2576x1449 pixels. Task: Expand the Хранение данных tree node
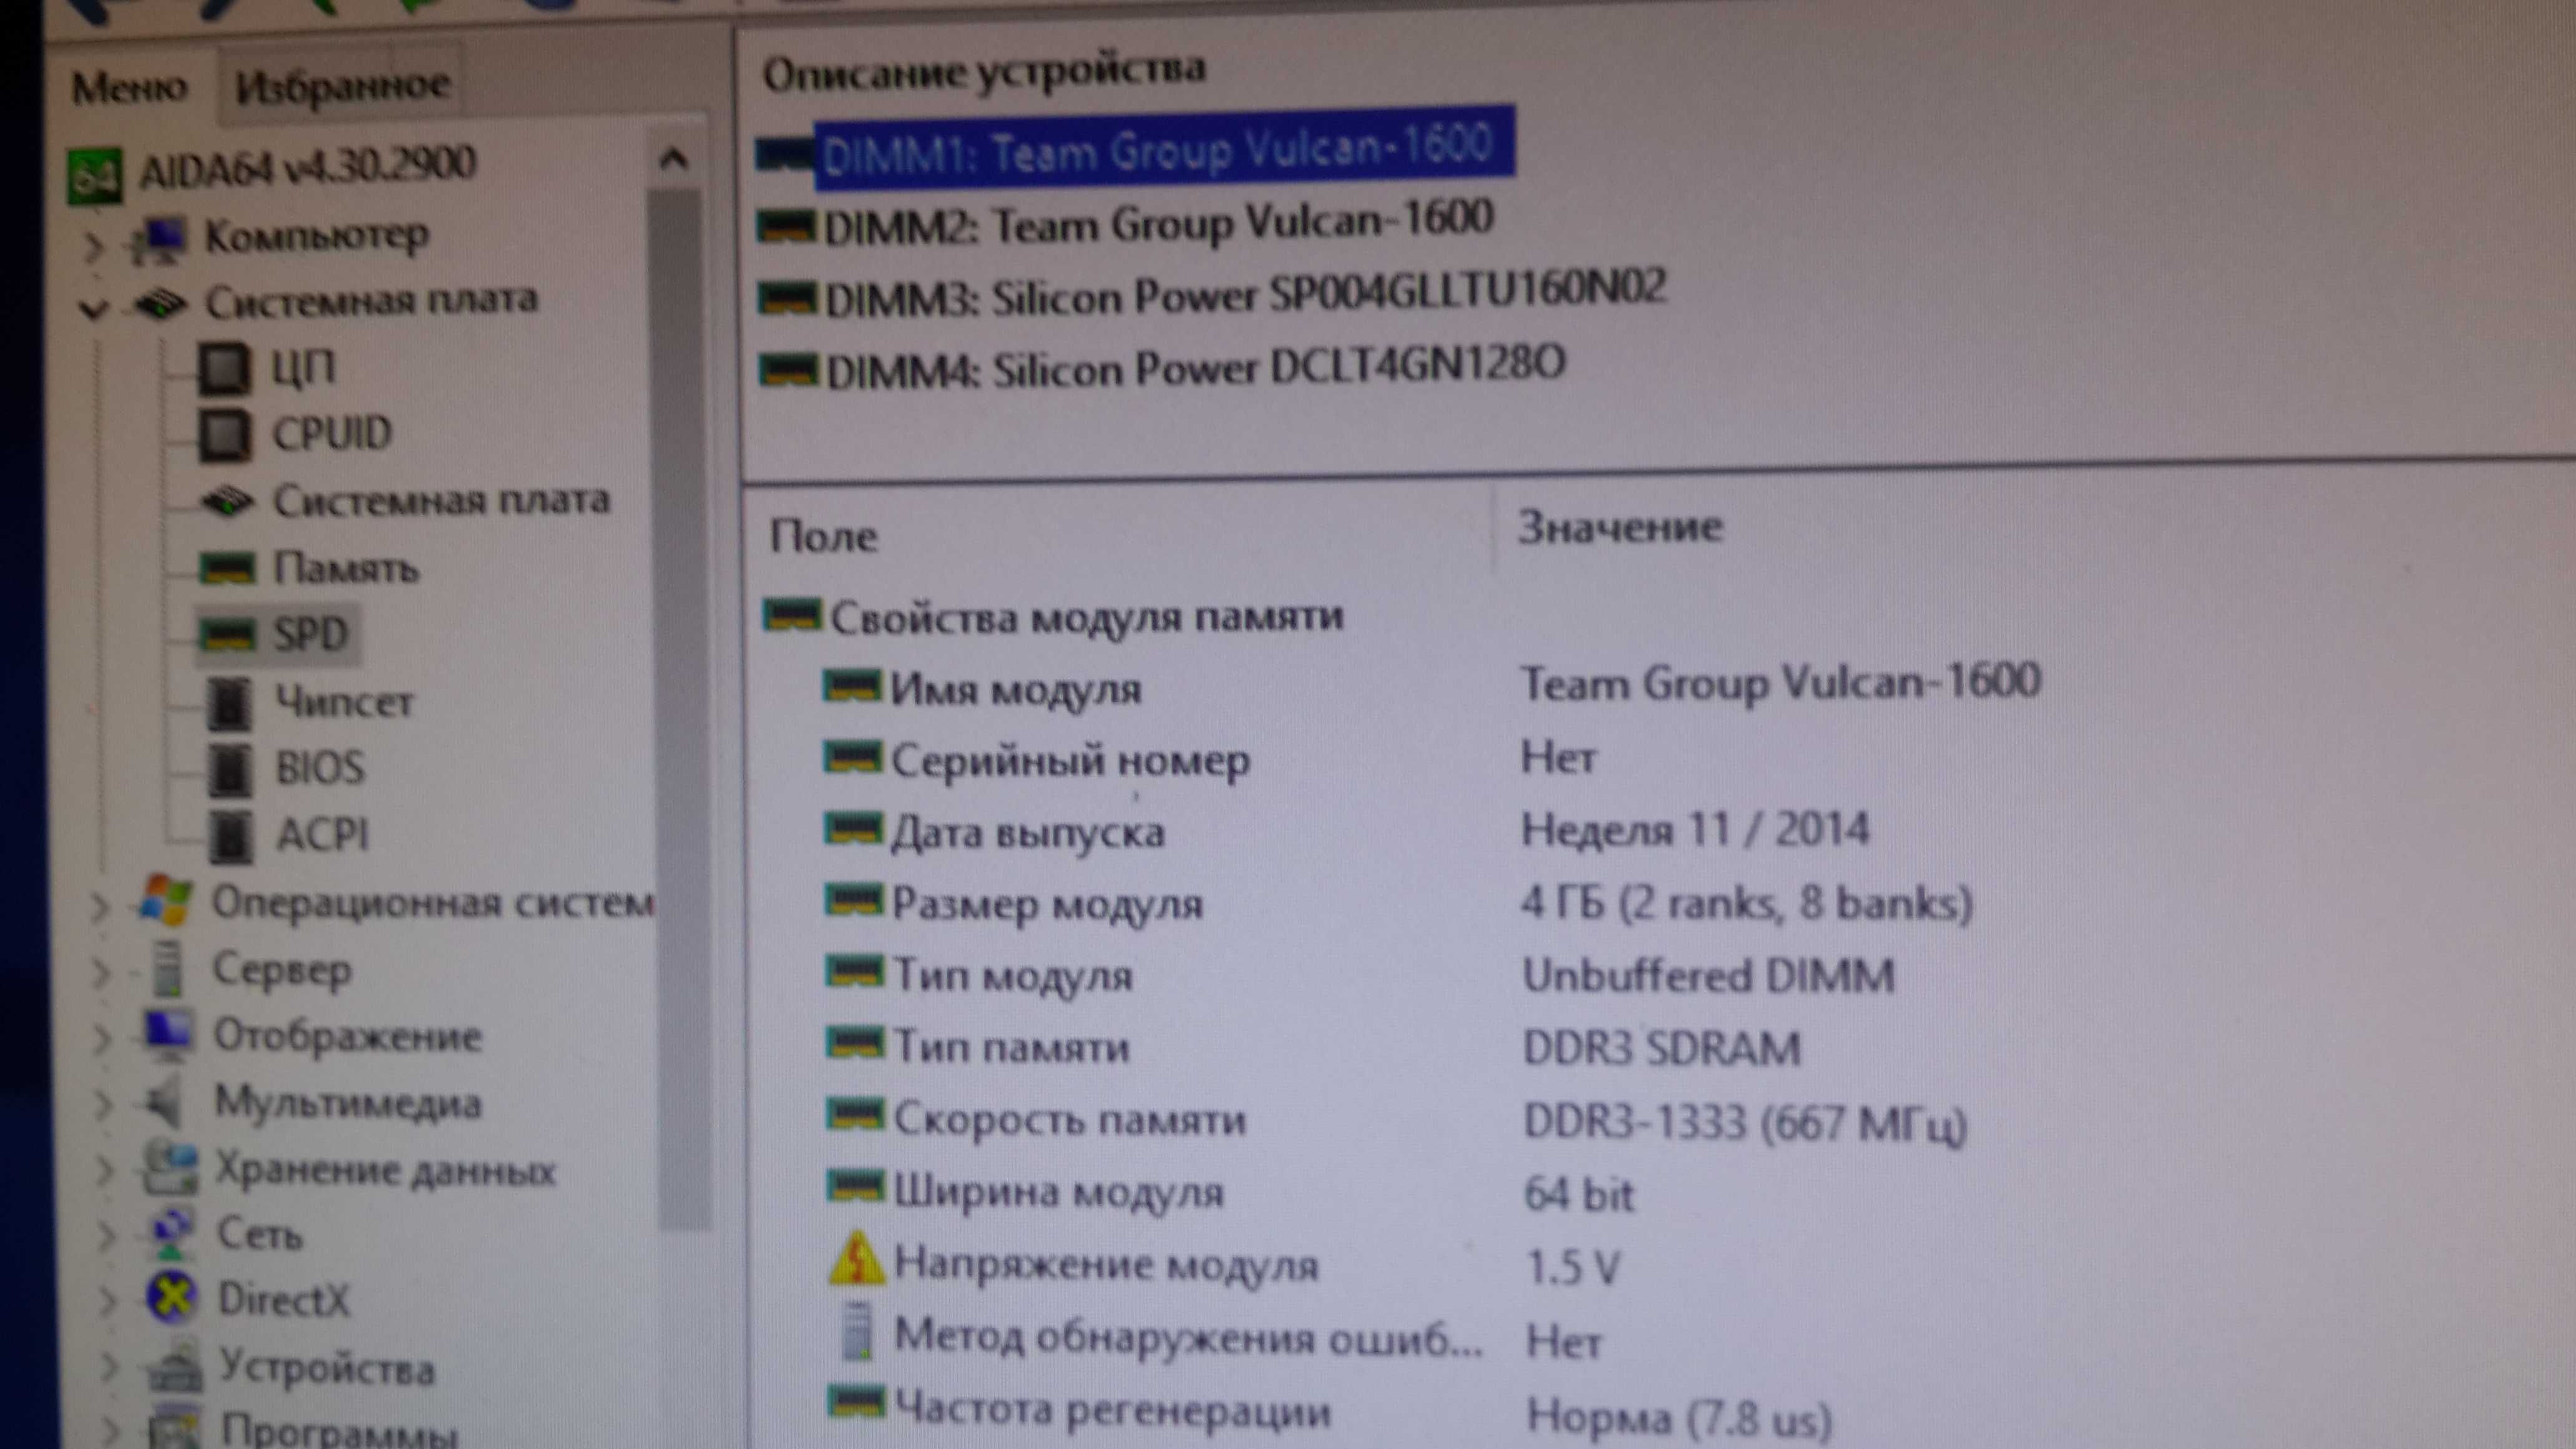point(104,1171)
